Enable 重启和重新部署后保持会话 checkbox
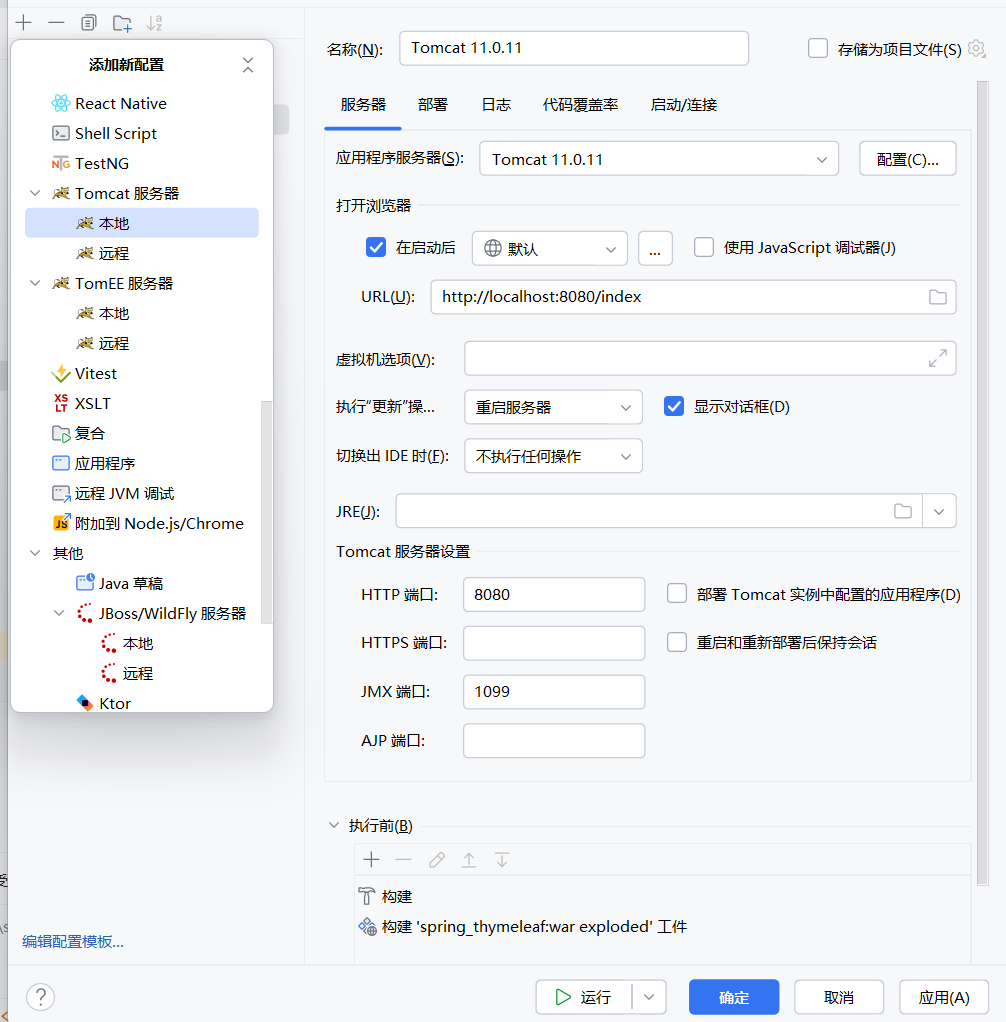The width and height of the screenshot is (1006, 1022). coord(677,642)
